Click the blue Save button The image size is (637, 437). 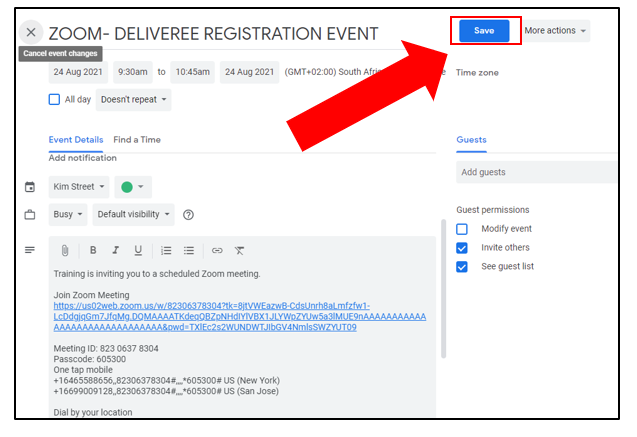[x=484, y=30]
